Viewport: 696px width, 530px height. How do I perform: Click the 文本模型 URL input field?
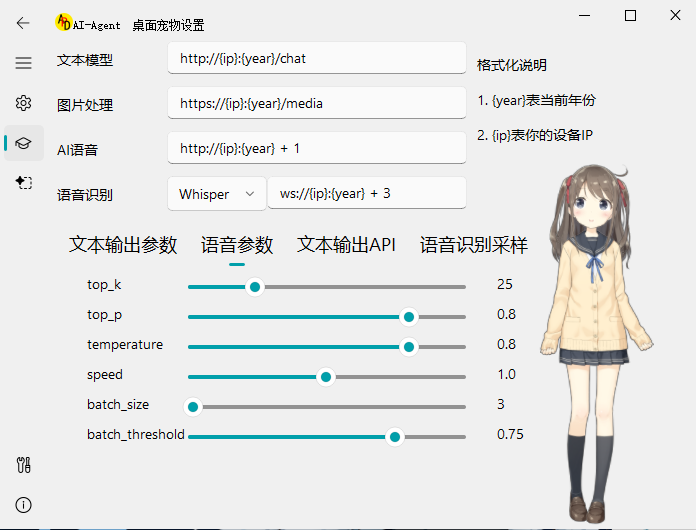[317, 58]
